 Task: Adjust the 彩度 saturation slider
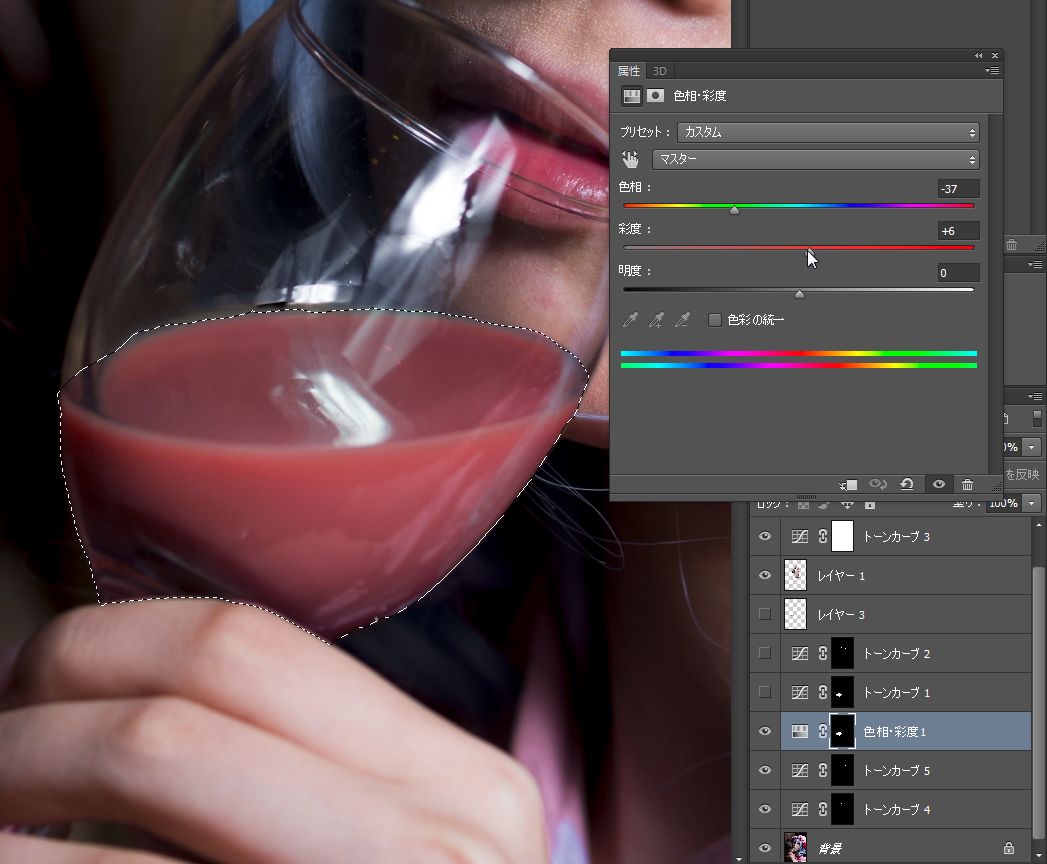(x=810, y=251)
